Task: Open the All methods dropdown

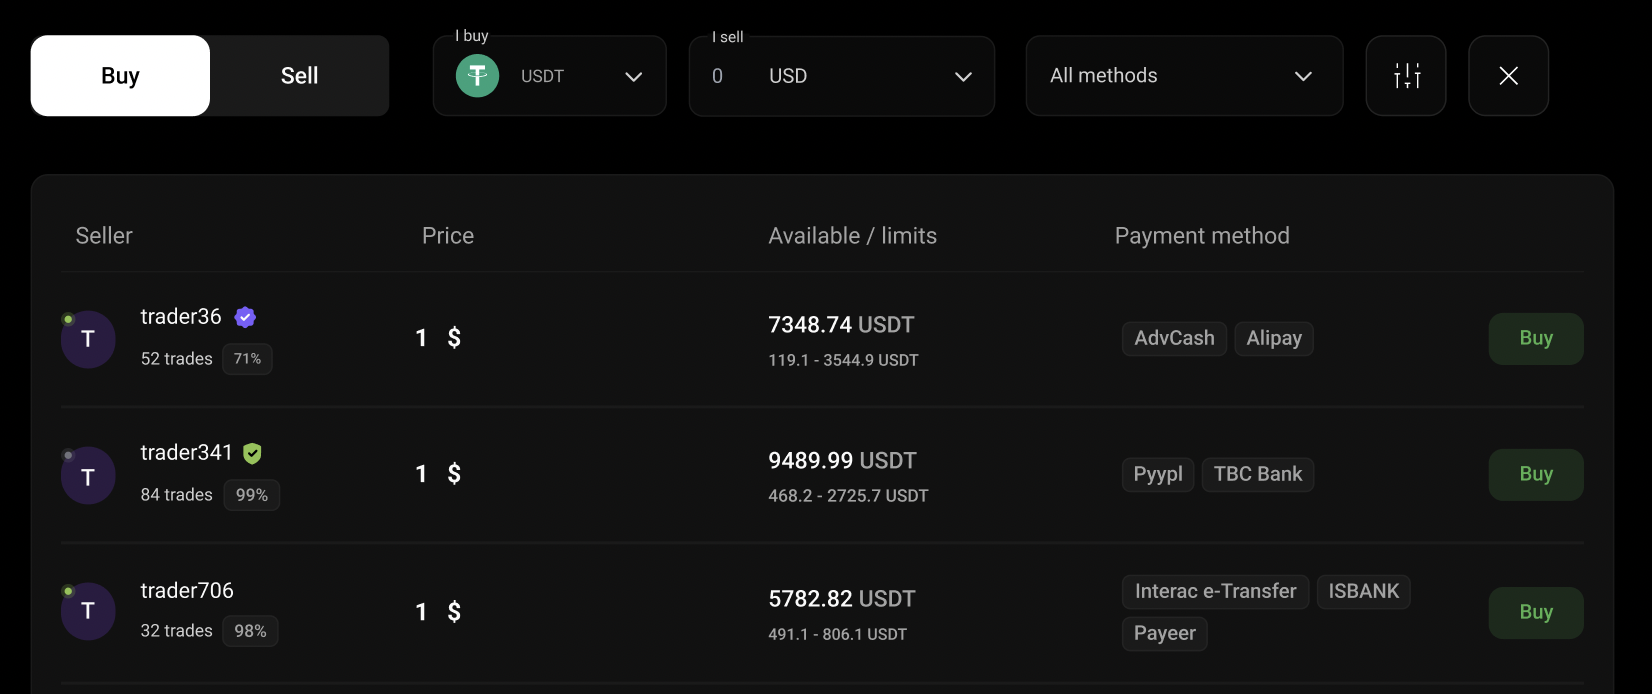Action: tap(1183, 76)
